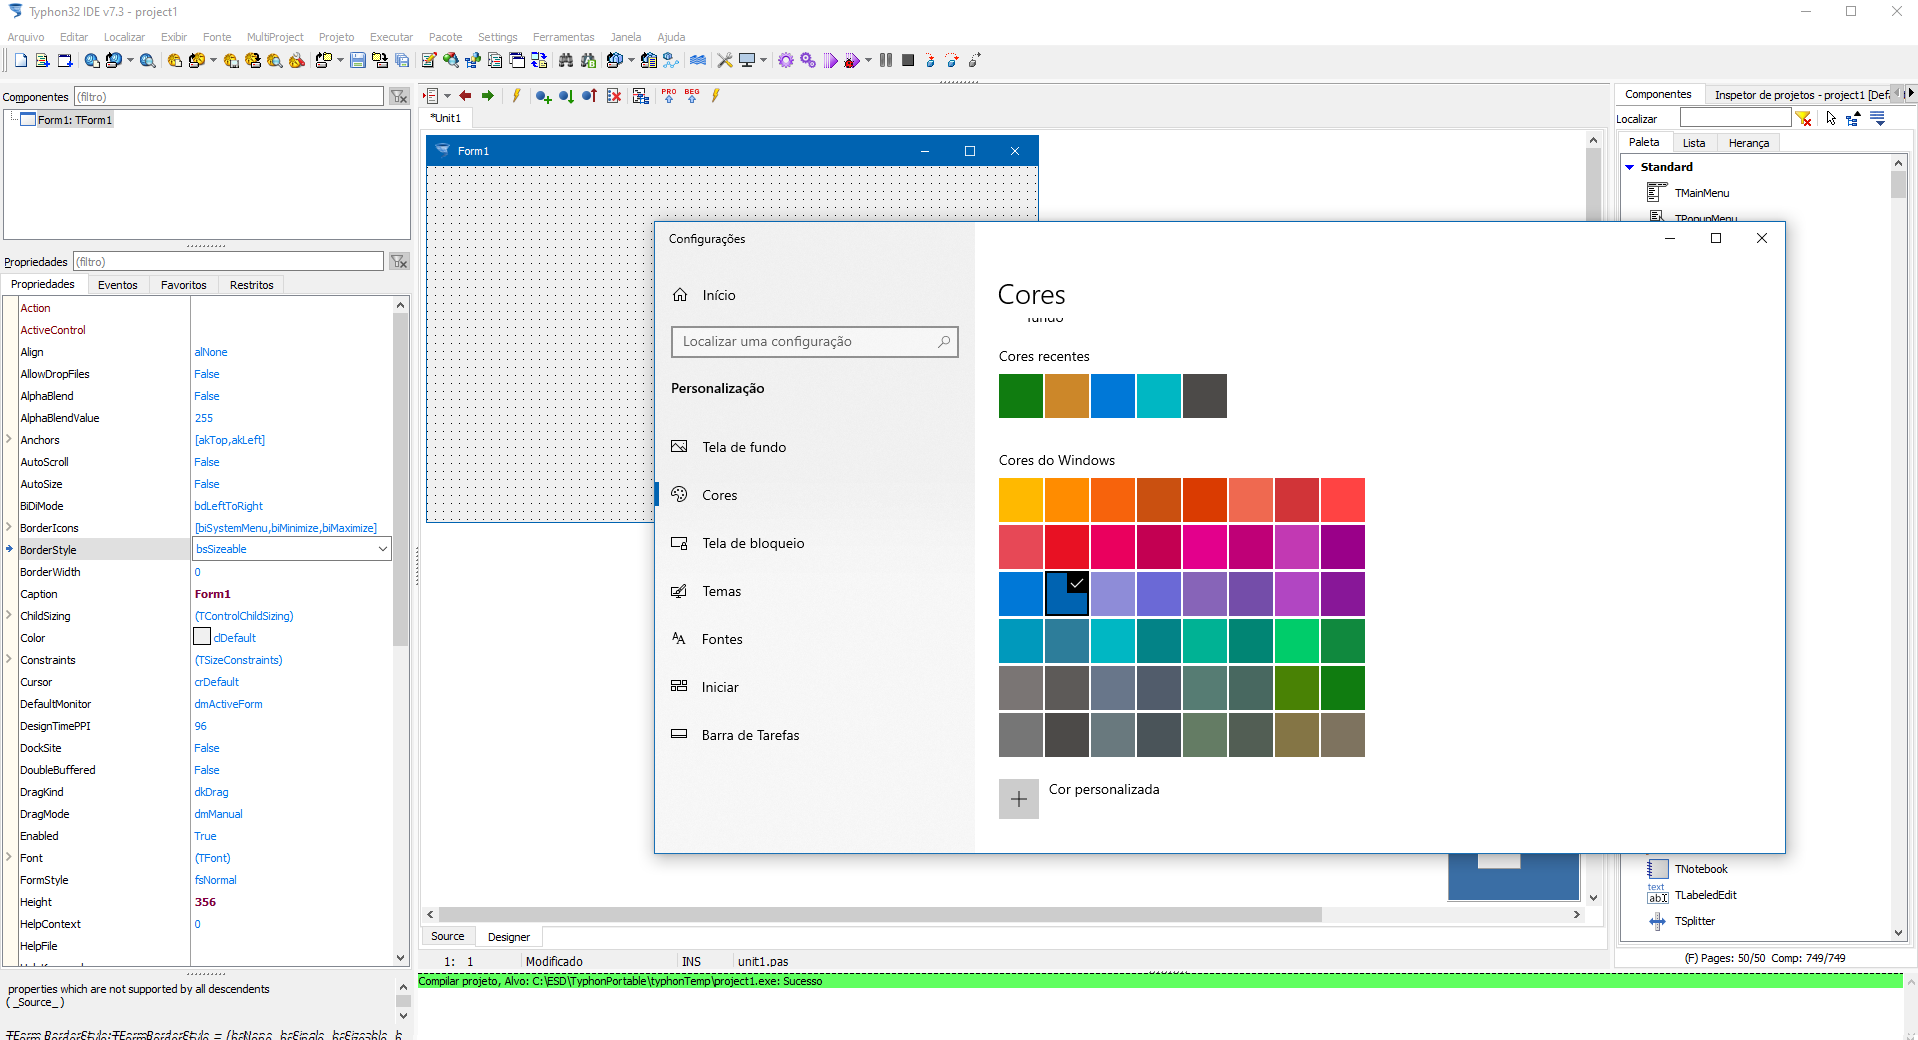Select the checked dark blue Windows color swatch

[x=1067, y=594]
